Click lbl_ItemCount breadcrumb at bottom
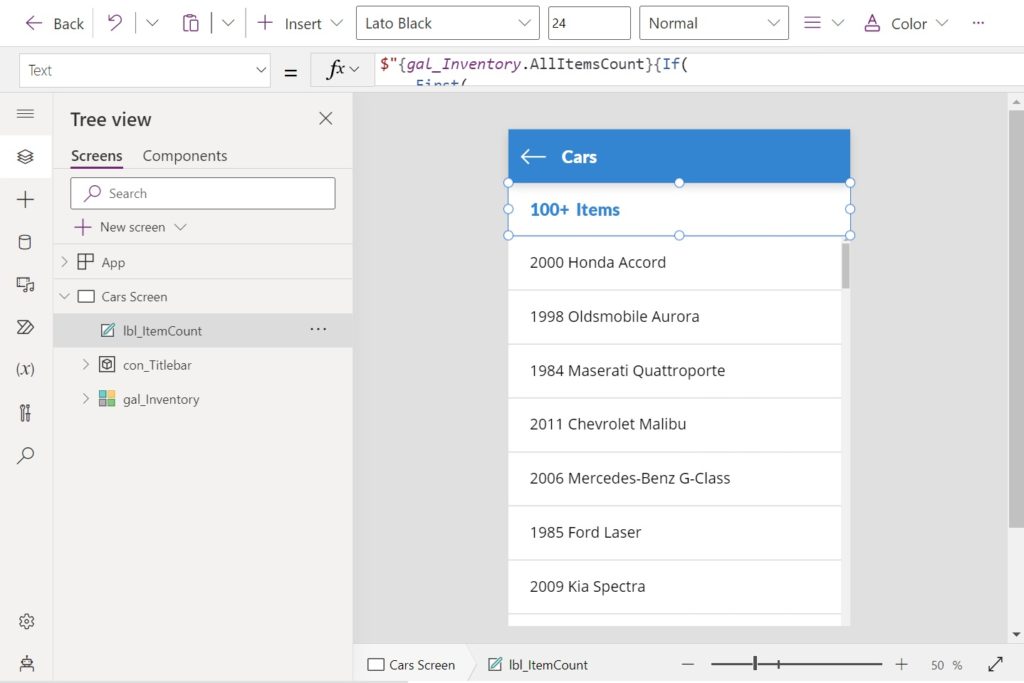Viewport: 1024px width, 683px height. 538,665
